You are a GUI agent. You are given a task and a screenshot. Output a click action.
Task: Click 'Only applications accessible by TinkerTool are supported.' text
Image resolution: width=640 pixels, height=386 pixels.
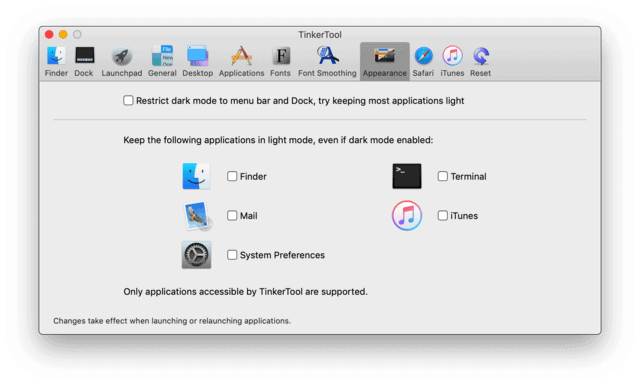pyautogui.click(x=245, y=292)
